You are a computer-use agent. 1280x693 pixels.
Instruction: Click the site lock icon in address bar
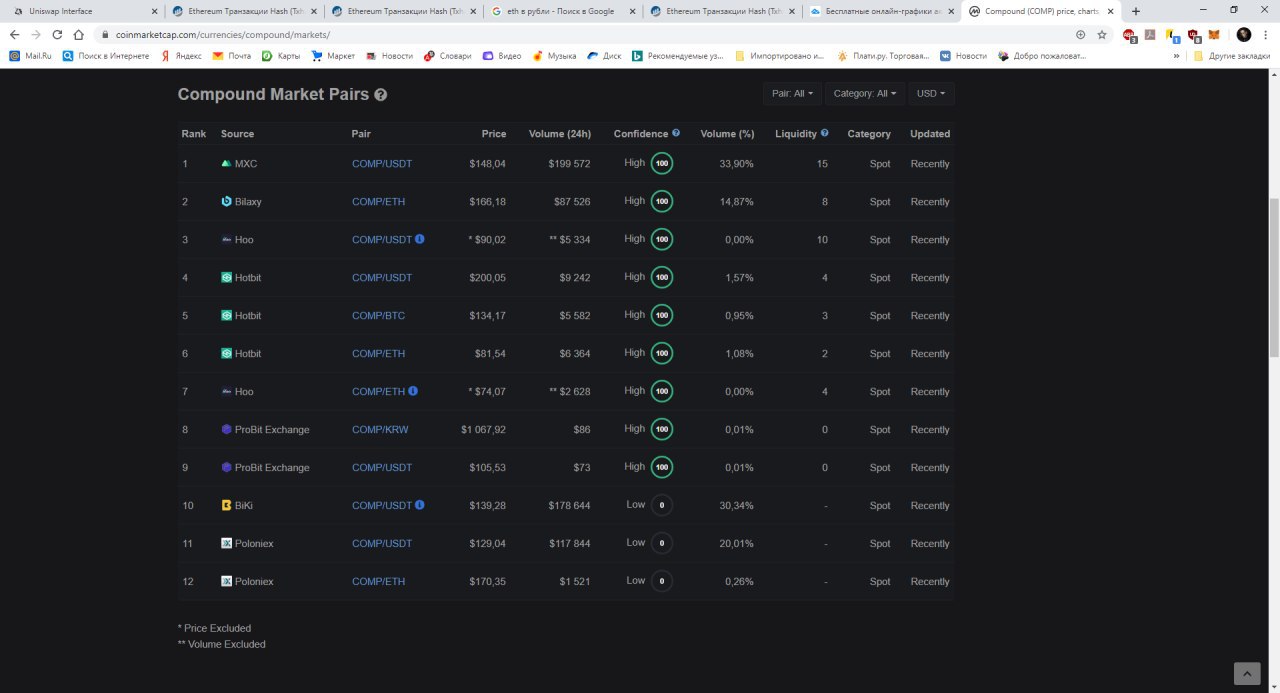104,34
